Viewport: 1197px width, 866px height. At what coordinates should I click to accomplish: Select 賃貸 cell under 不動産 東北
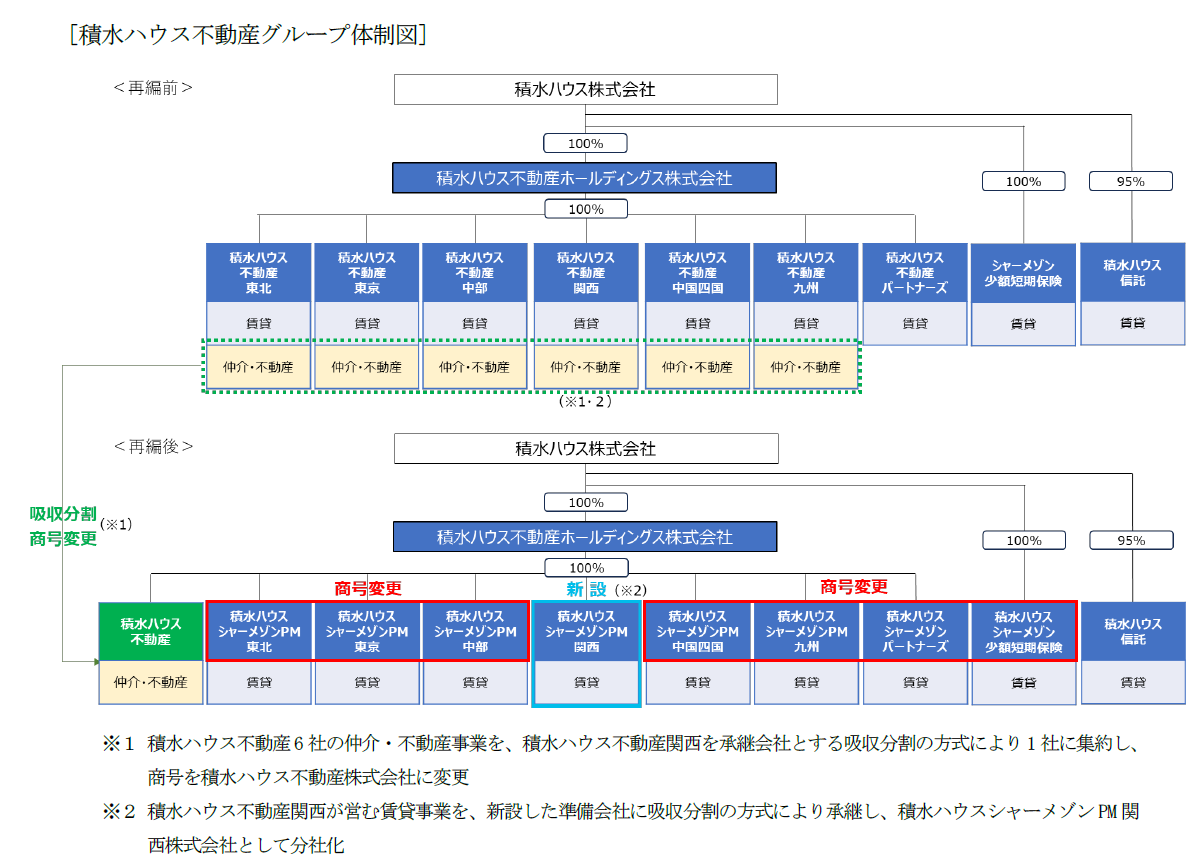pos(259,323)
